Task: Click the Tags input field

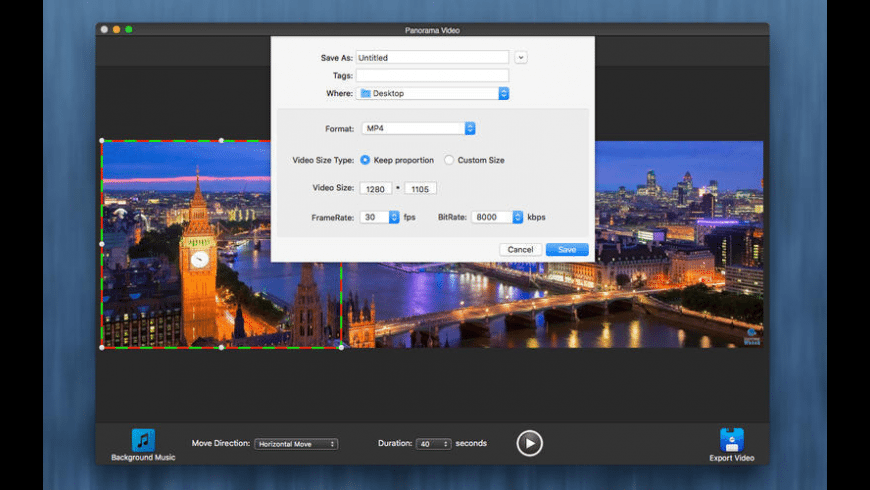Action: (x=432, y=75)
